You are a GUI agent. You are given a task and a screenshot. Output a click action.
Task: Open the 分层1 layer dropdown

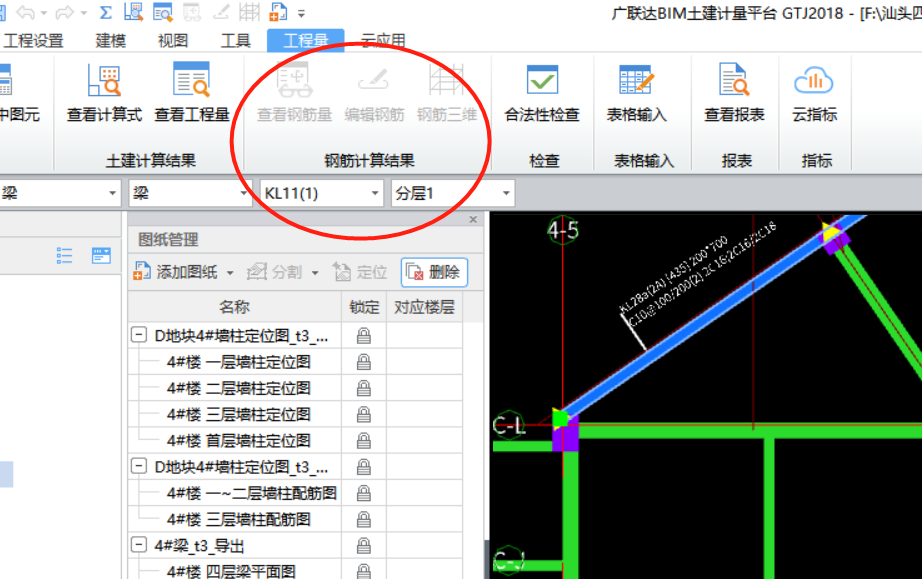pyautogui.click(x=506, y=193)
